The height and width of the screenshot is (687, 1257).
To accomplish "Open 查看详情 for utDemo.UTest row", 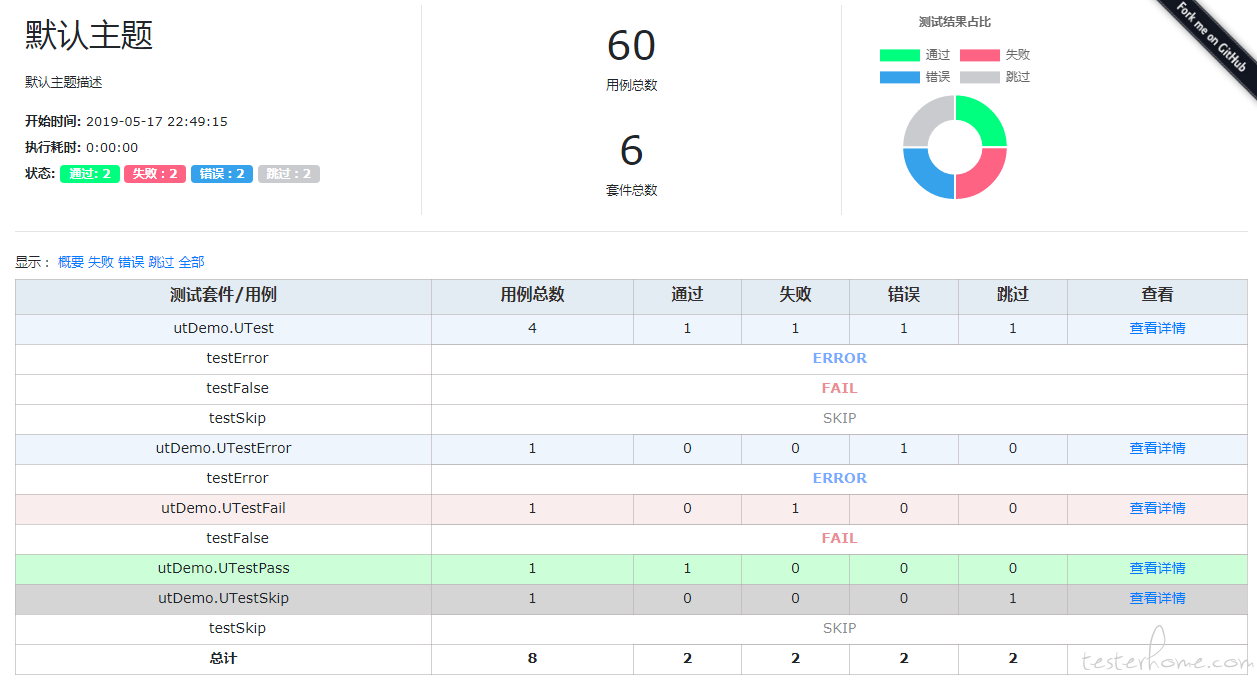I will [1157, 328].
